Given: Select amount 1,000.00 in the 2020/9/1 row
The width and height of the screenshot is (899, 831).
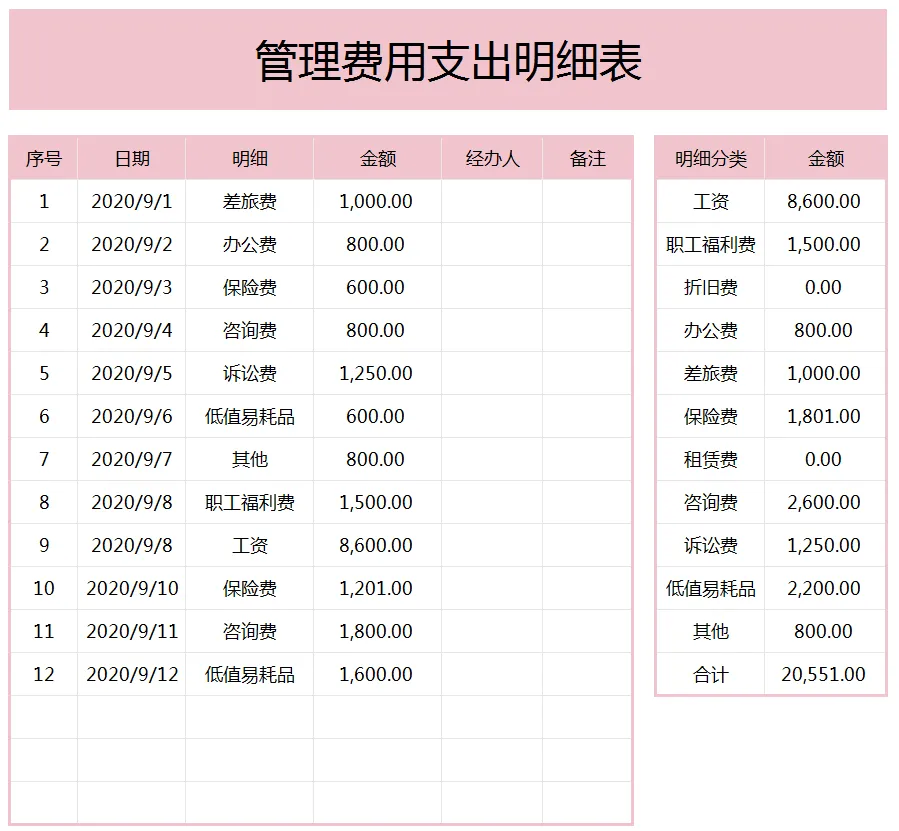Looking at the screenshot, I should click(x=376, y=201).
